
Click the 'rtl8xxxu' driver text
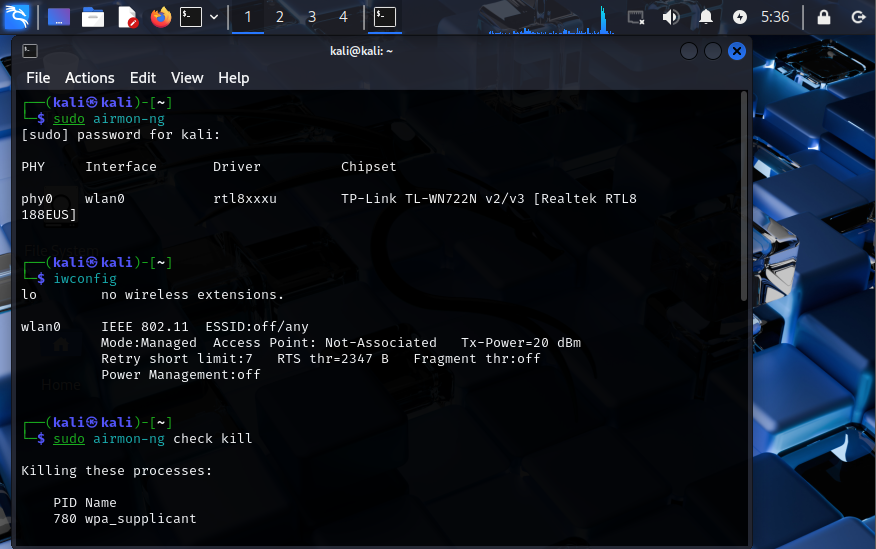tap(245, 199)
